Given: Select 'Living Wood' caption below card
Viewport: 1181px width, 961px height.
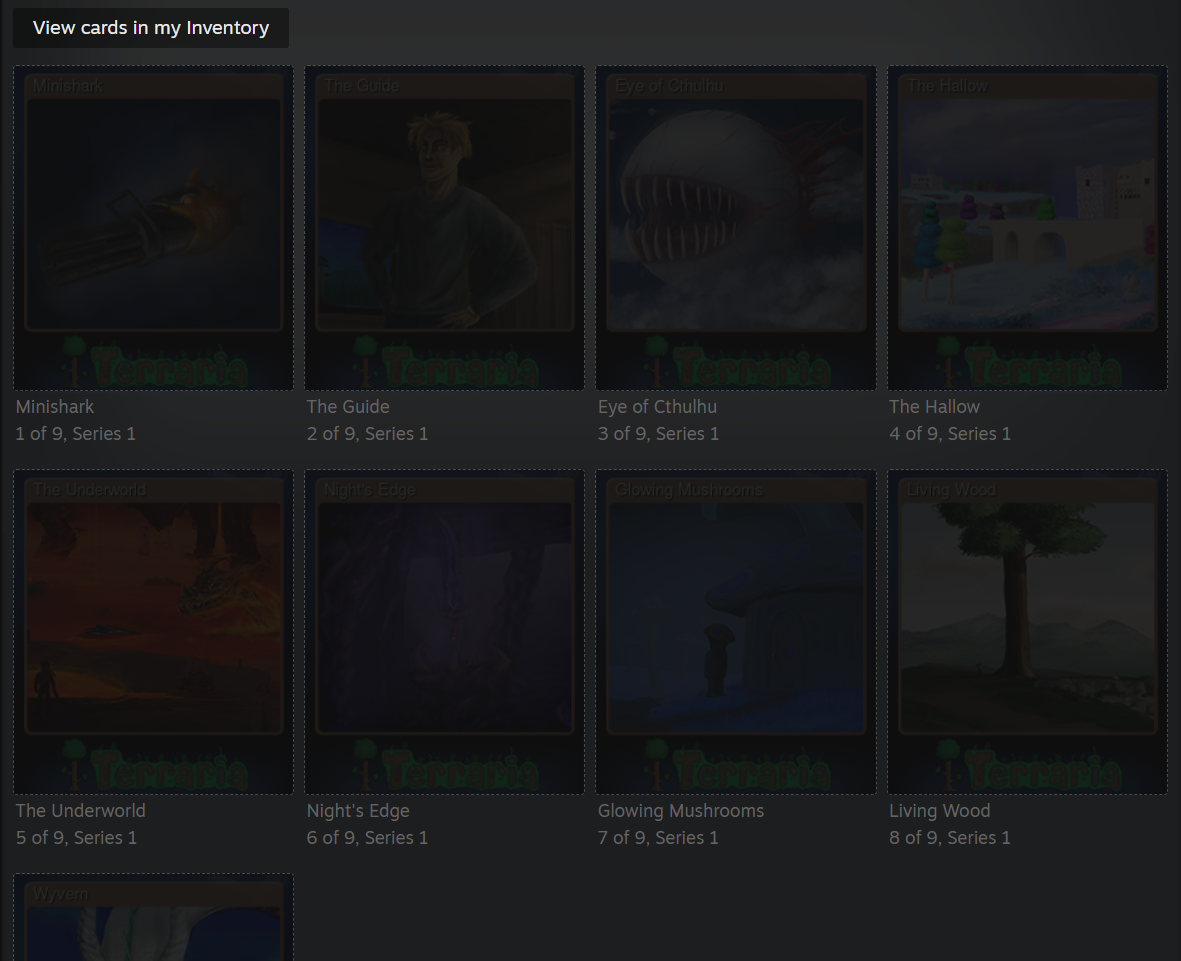Looking at the screenshot, I should 940,811.
